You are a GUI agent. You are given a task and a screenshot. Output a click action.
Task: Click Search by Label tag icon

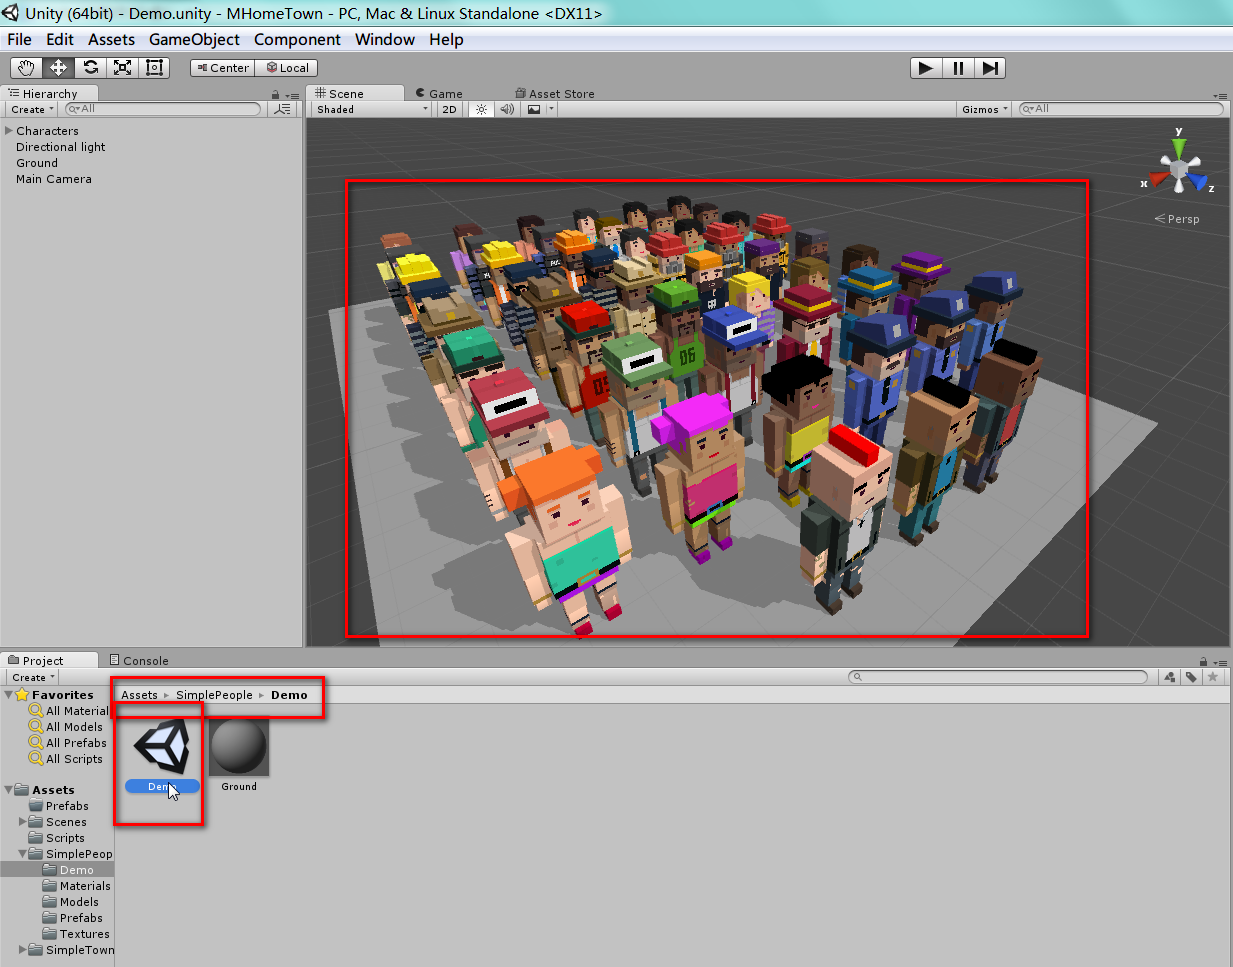pos(1191,677)
